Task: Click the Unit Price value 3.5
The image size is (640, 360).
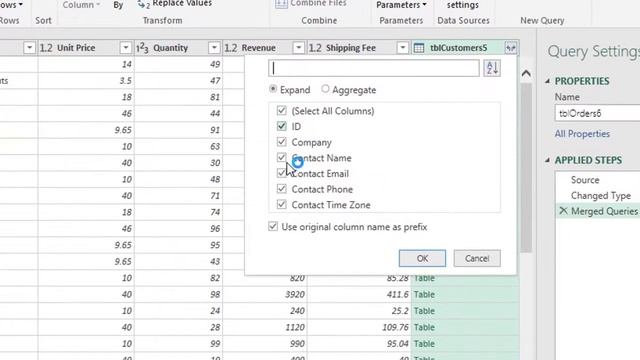Action: (126, 81)
